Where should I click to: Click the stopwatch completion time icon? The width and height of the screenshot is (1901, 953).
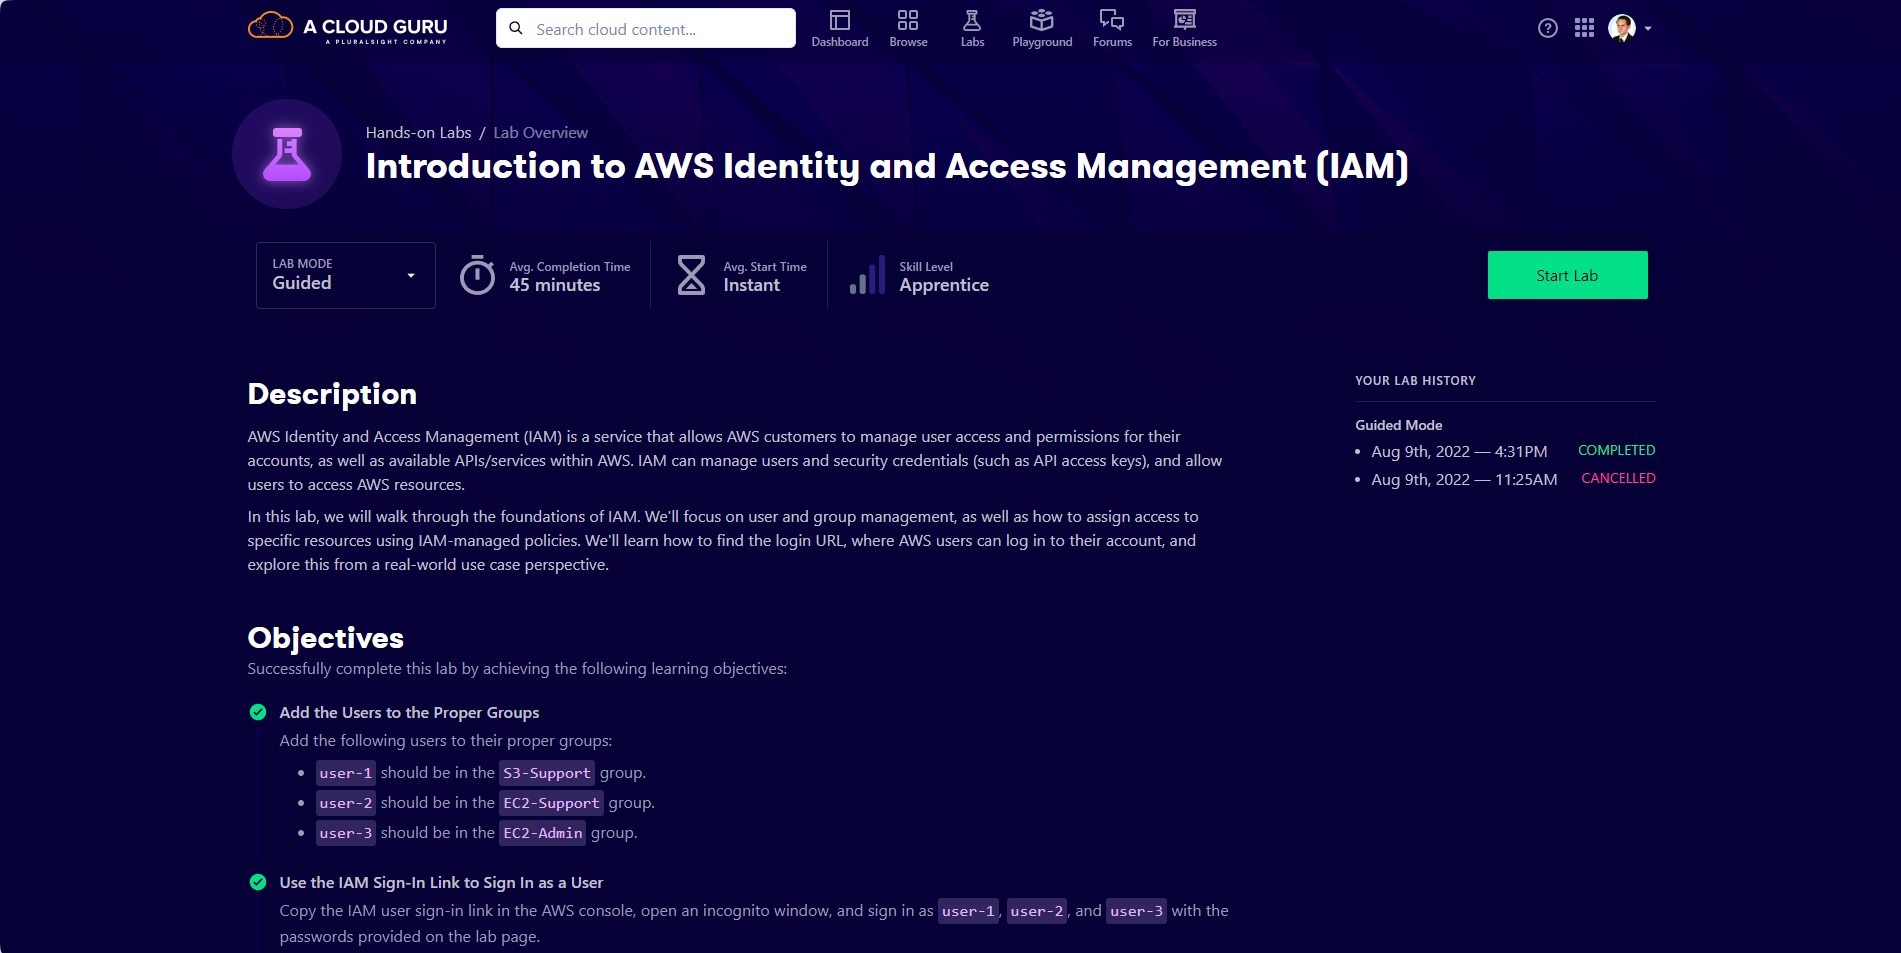477,275
